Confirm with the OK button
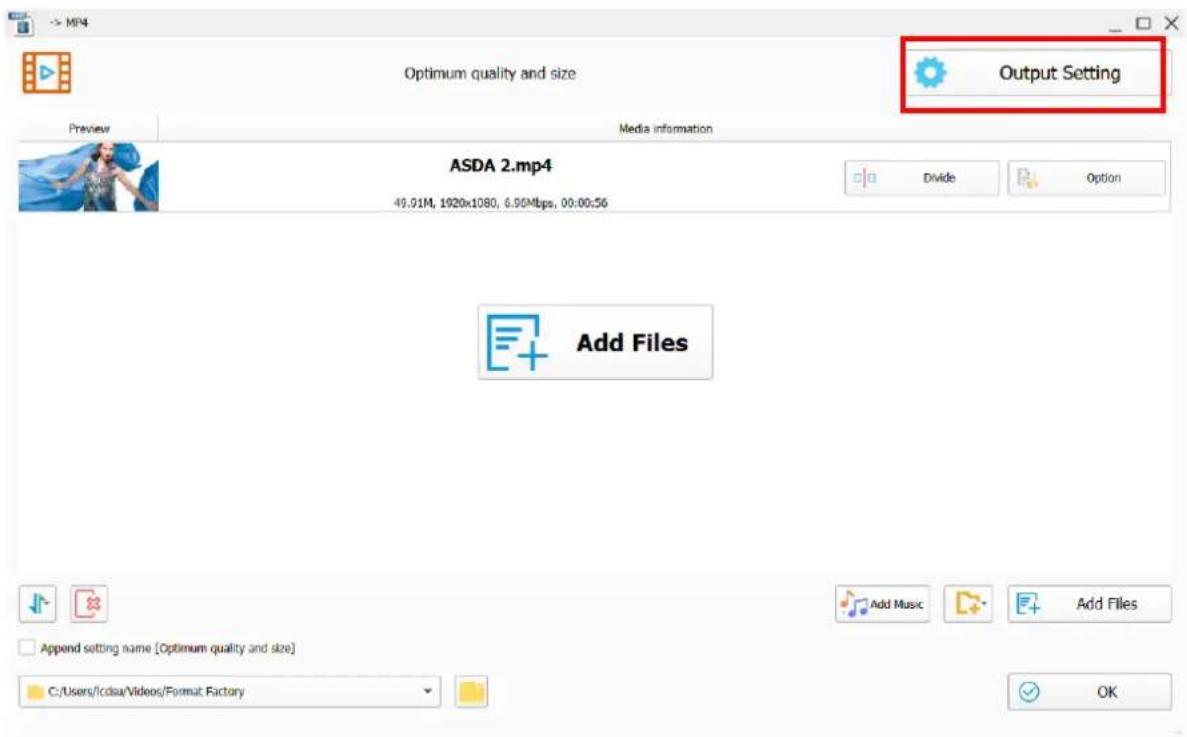 tap(1089, 692)
